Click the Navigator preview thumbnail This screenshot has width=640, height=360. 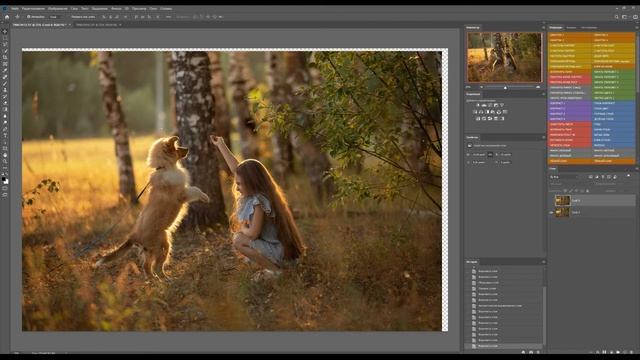point(504,57)
